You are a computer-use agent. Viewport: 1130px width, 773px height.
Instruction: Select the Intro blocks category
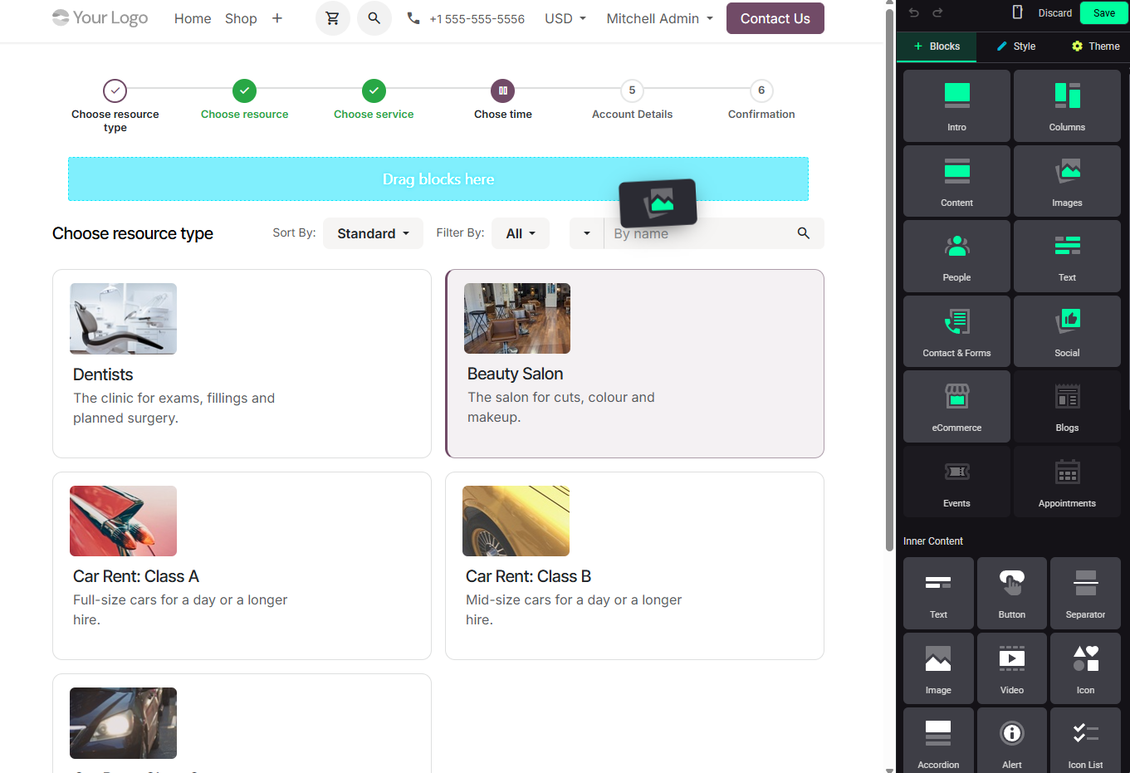956,106
